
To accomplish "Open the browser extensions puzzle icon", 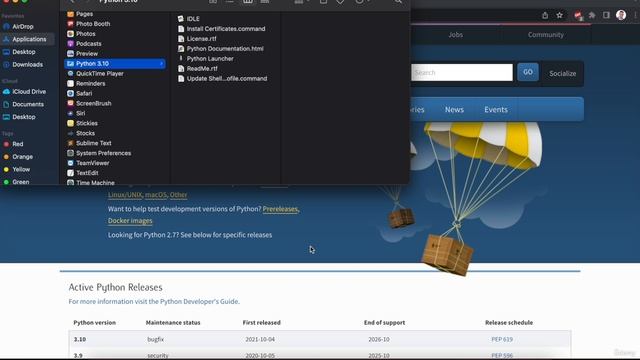I will click(x=592, y=16).
